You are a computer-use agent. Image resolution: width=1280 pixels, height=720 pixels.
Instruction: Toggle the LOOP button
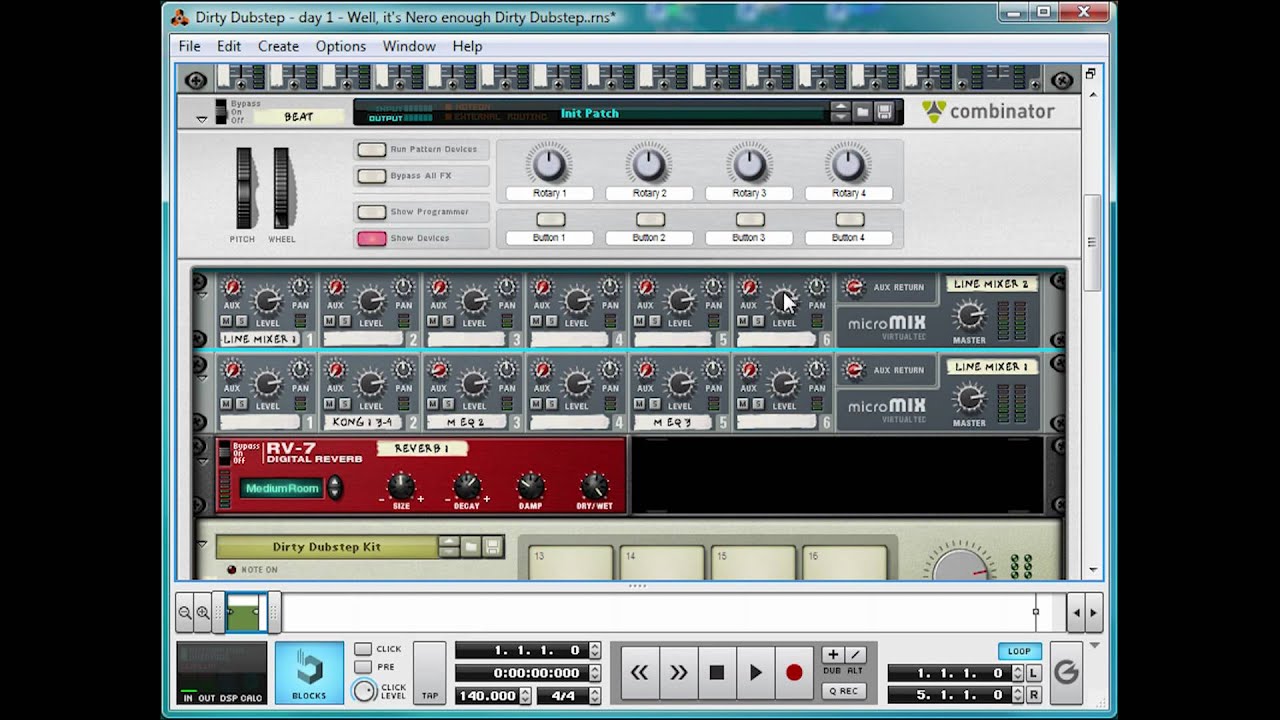point(1019,651)
